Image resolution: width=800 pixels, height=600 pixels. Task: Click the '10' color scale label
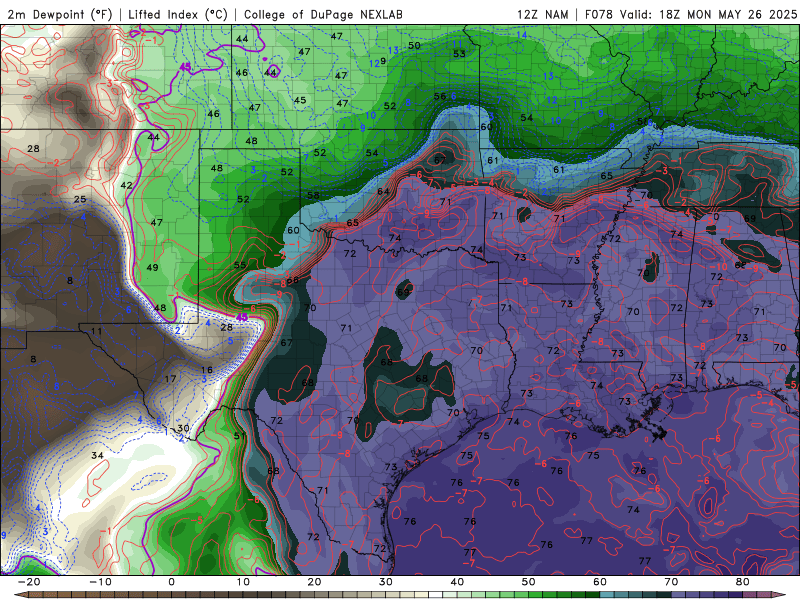243,582
